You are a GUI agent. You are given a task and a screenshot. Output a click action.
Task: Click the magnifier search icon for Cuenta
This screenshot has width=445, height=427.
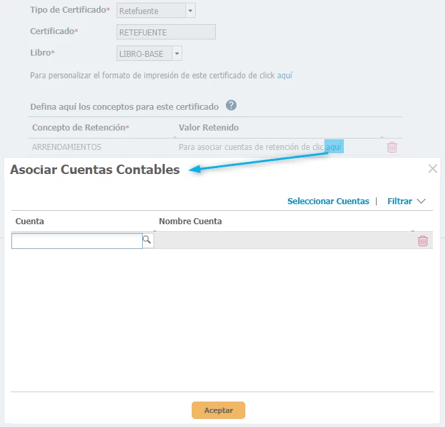[x=147, y=239]
